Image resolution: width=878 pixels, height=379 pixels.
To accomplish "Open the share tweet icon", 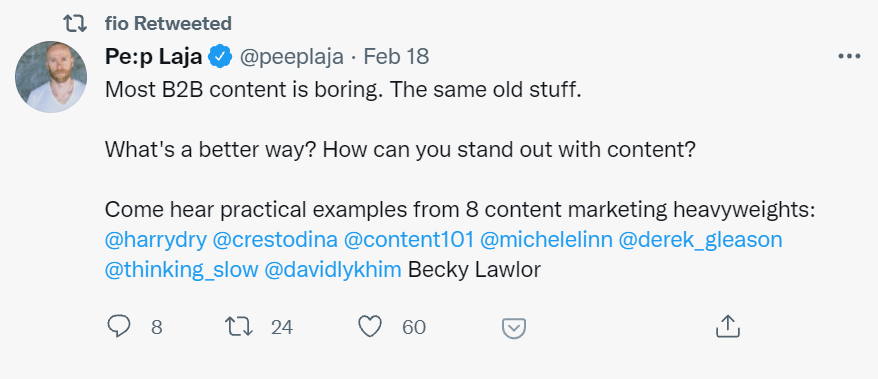I will (728, 326).
